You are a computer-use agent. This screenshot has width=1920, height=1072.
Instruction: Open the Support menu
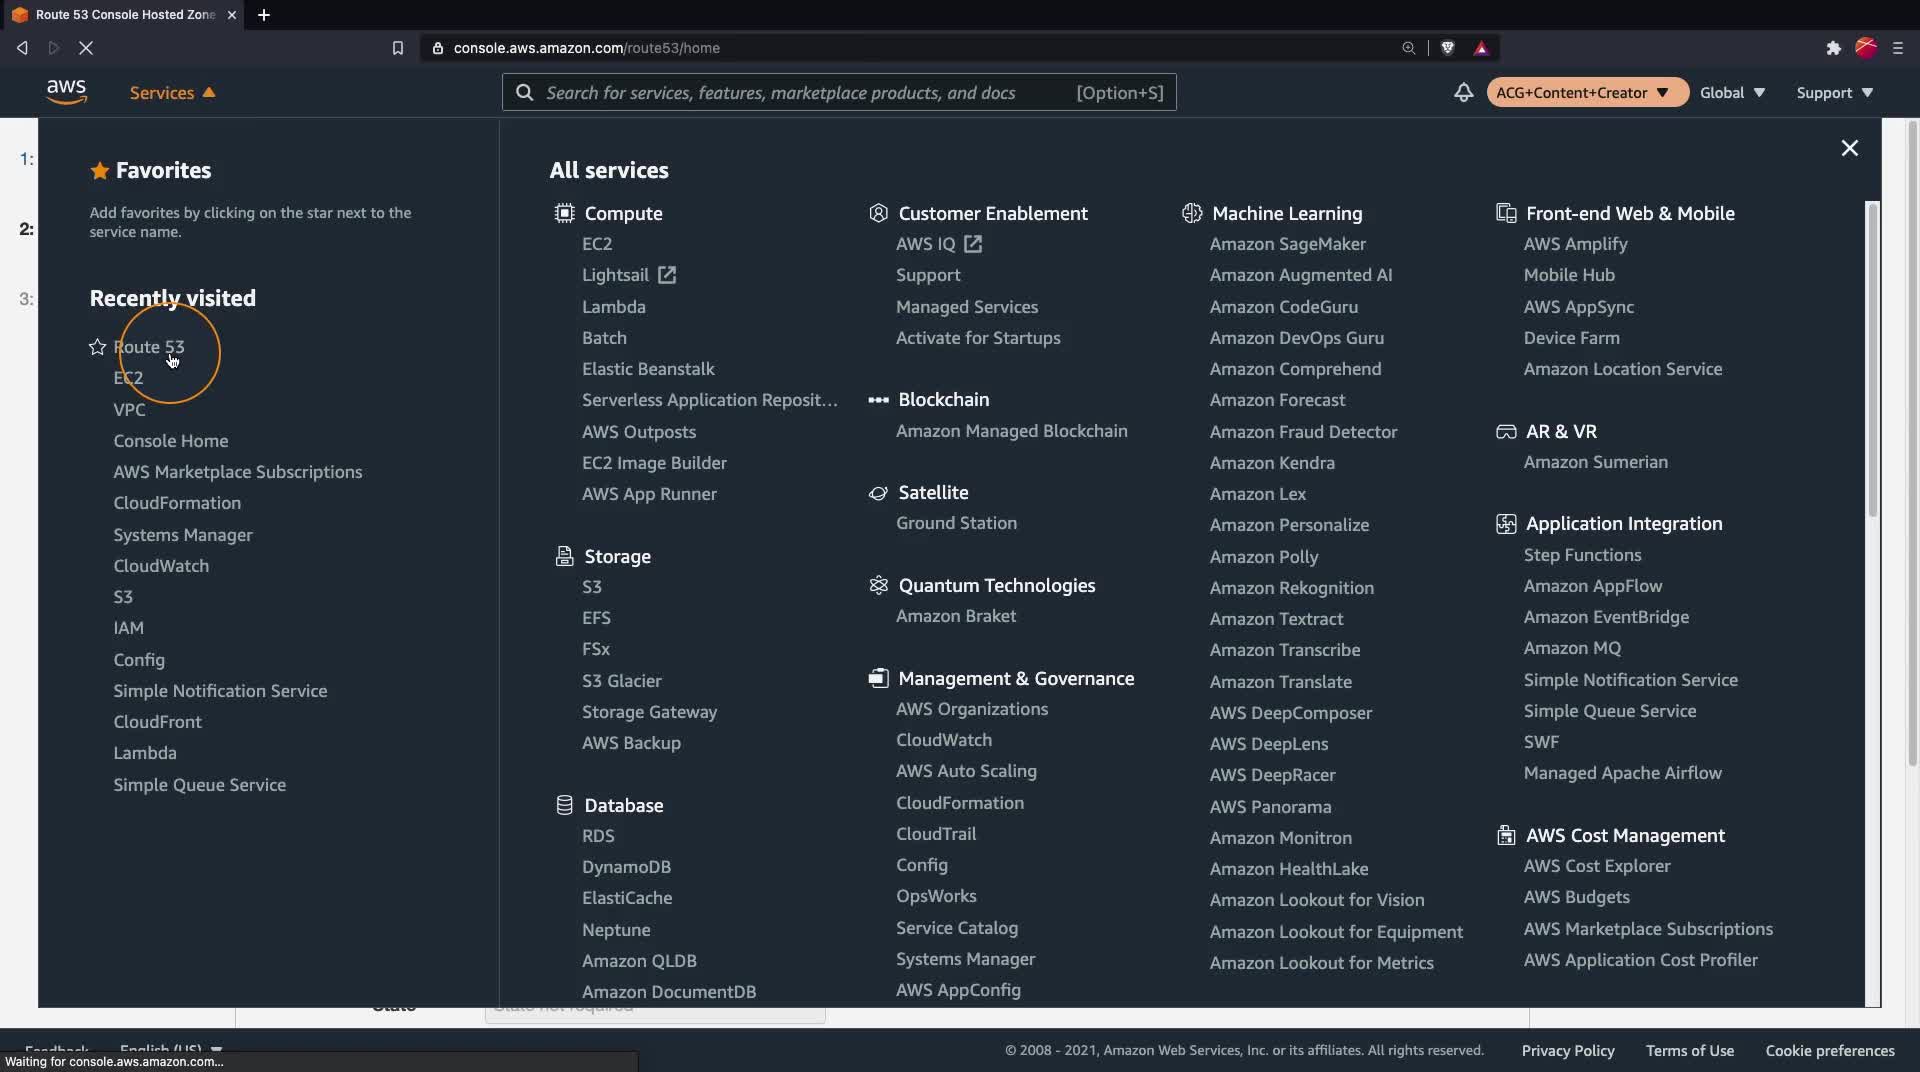pyautogui.click(x=1834, y=93)
